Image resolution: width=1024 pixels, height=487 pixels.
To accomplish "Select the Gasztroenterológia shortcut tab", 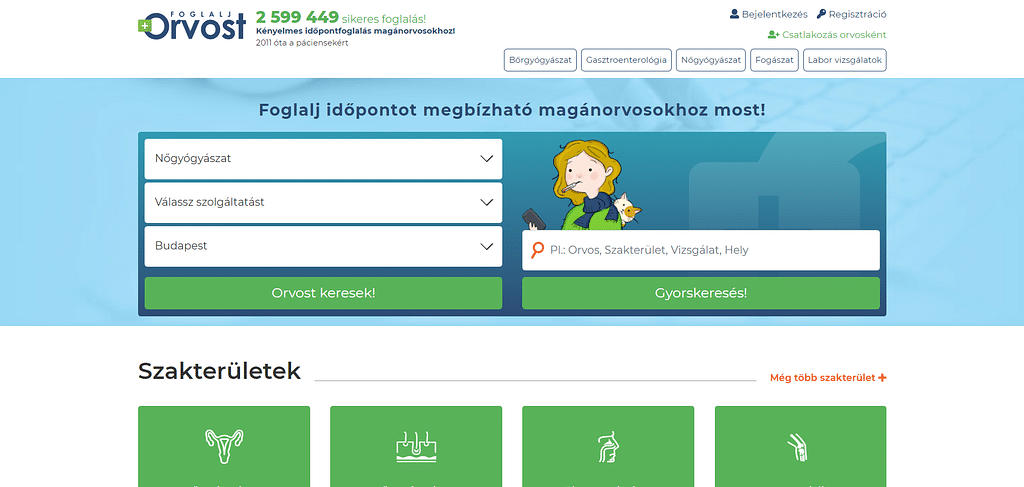I will pyautogui.click(x=625, y=60).
